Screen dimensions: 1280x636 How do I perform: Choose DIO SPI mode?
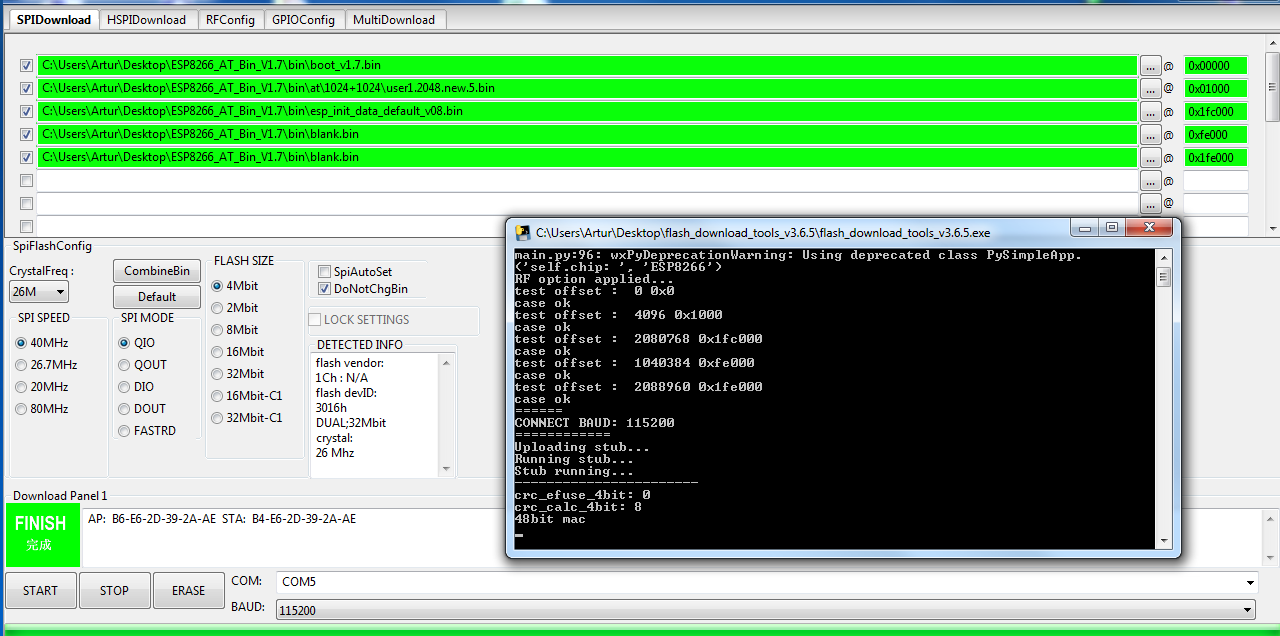tap(125, 387)
